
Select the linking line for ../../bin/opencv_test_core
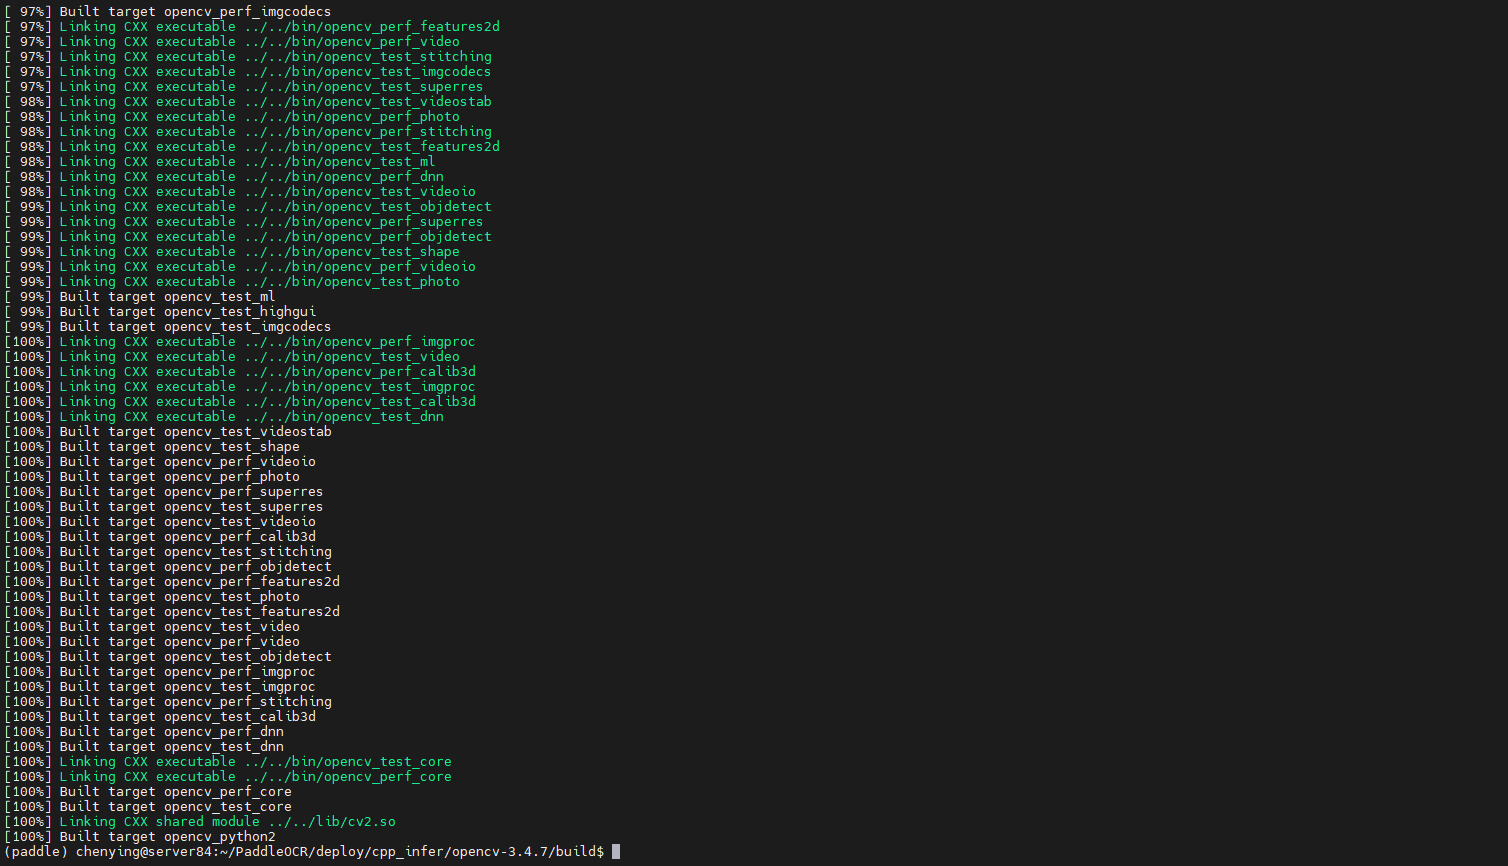pyautogui.click(x=228, y=762)
